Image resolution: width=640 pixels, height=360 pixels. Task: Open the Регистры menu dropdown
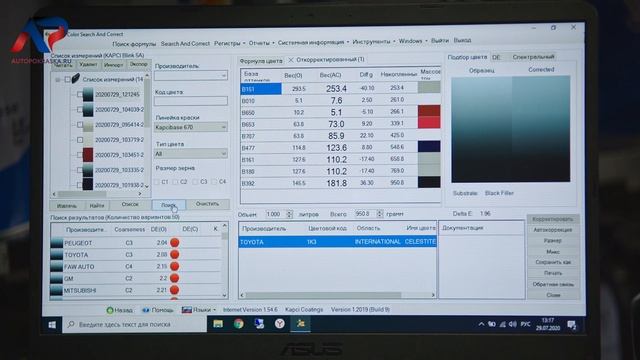pos(230,43)
